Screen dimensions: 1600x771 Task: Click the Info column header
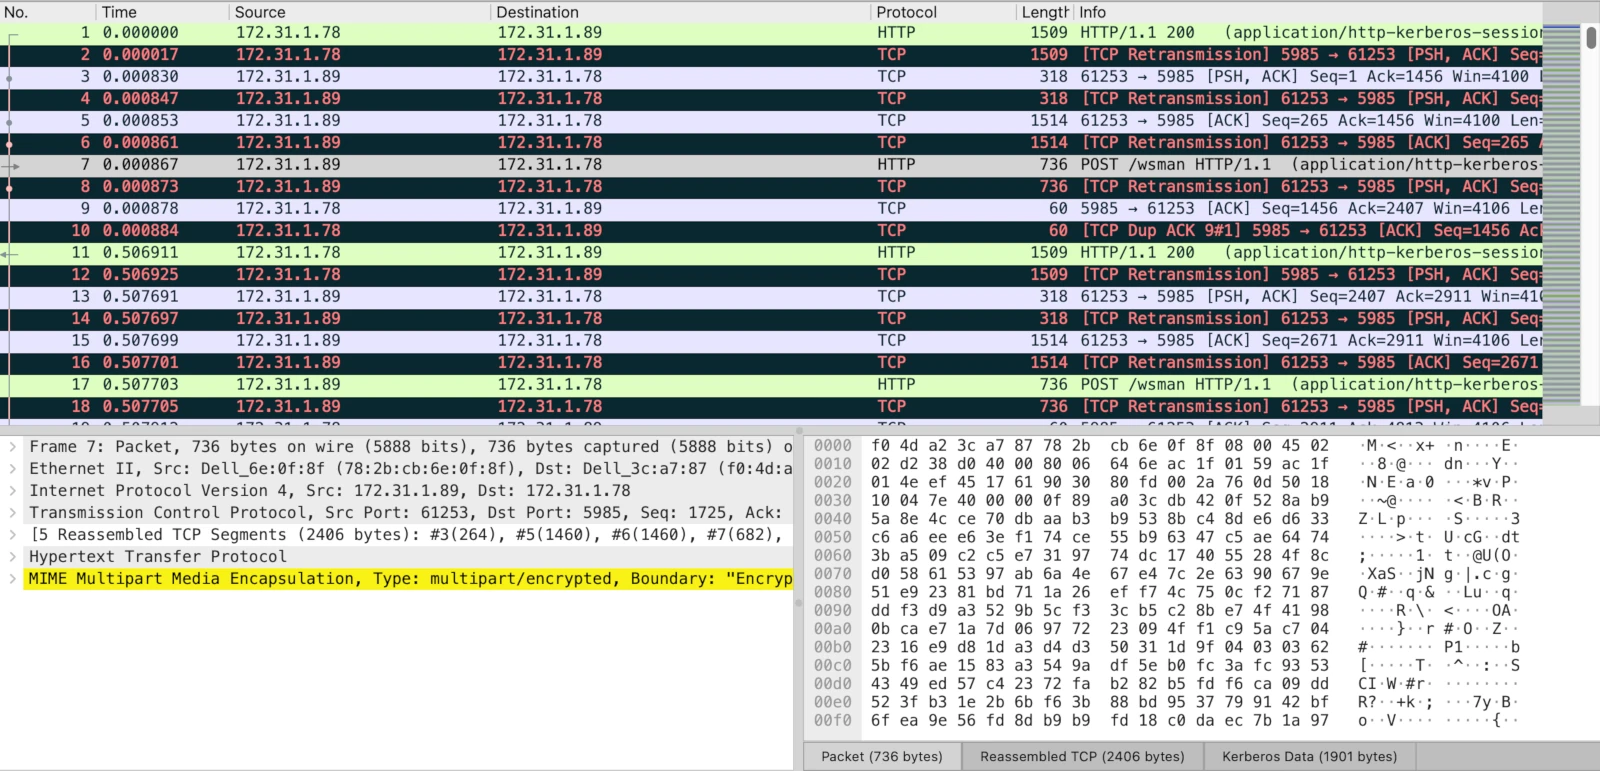pyautogui.click(x=1309, y=12)
